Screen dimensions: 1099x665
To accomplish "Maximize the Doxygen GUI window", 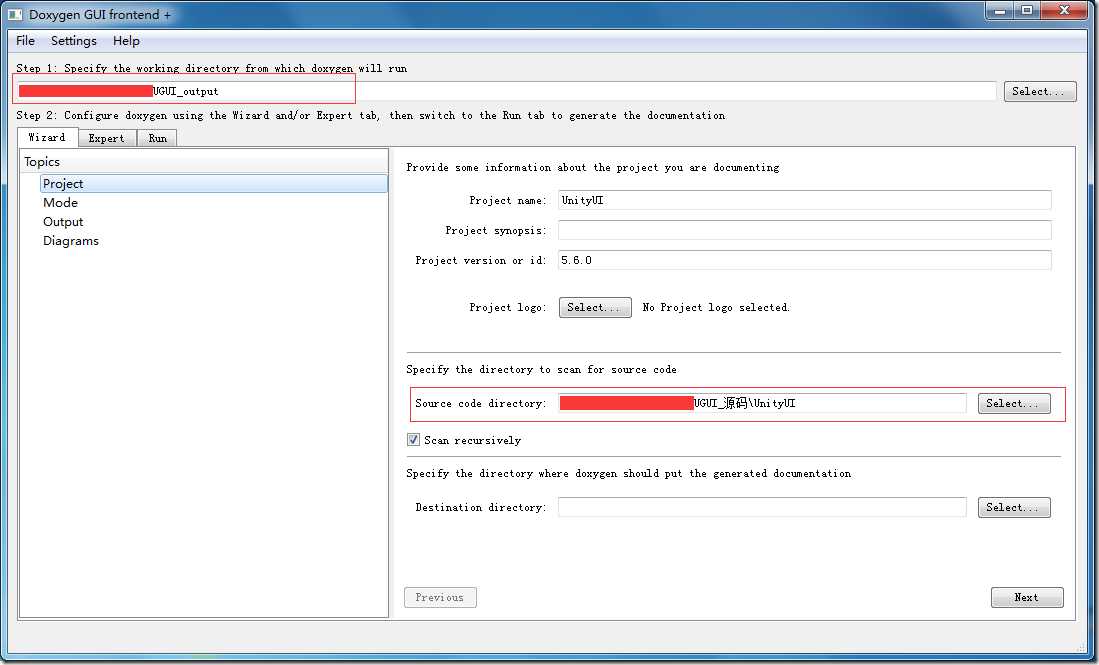I will pyautogui.click(x=1027, y=11).
